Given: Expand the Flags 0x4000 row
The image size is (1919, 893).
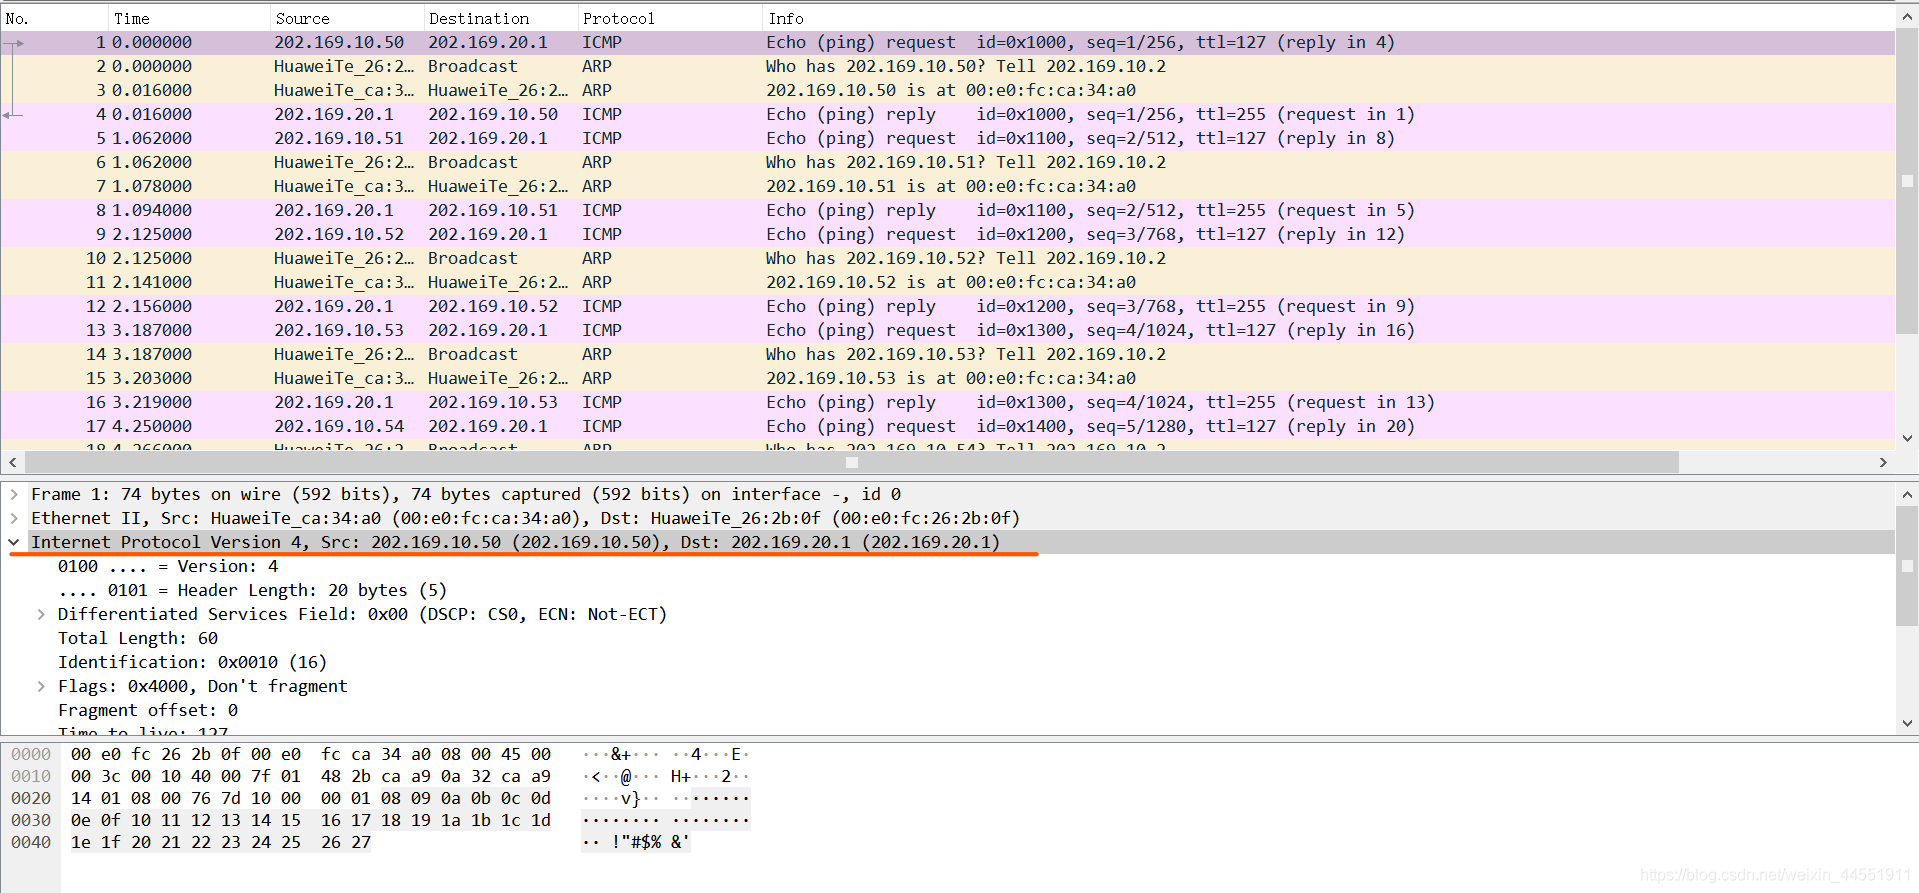Looking at the screenshot, I should coord(41,686).
